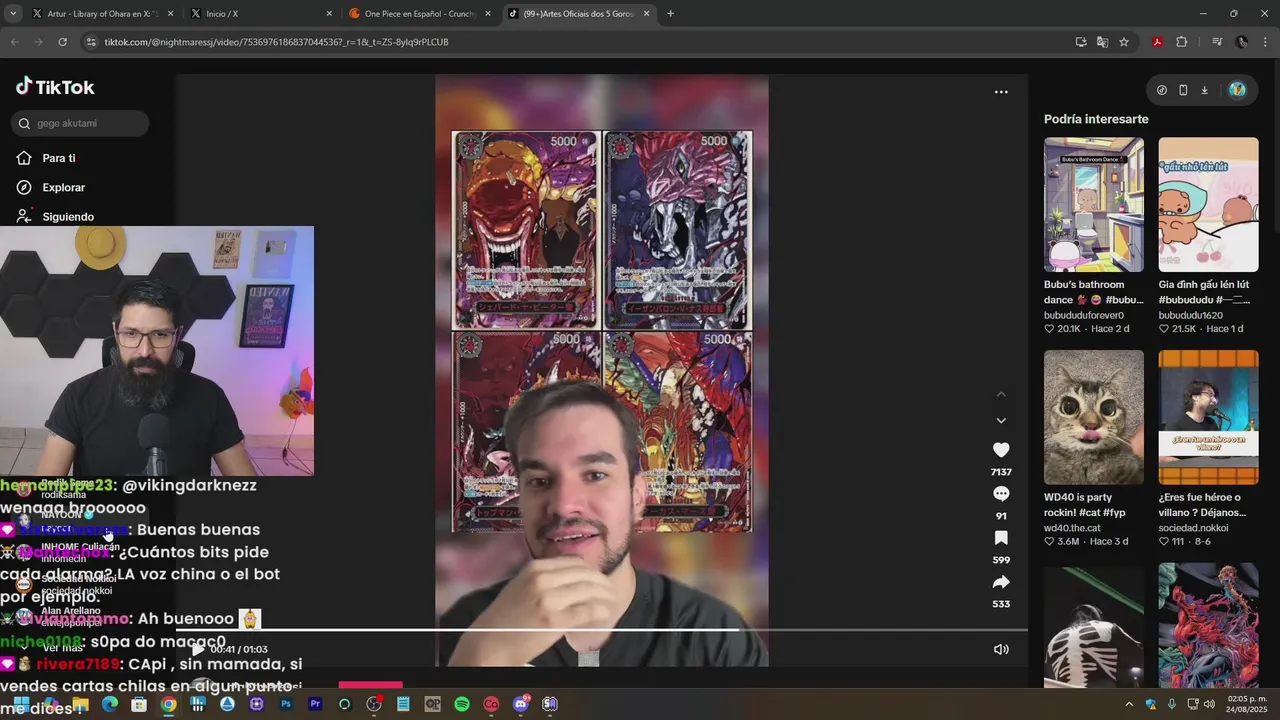The width and height of the screenshot is (1280, 720).
Task: Click the search field with 'gege akutami'
Action: pyautogui.click(x=80, y=123)
